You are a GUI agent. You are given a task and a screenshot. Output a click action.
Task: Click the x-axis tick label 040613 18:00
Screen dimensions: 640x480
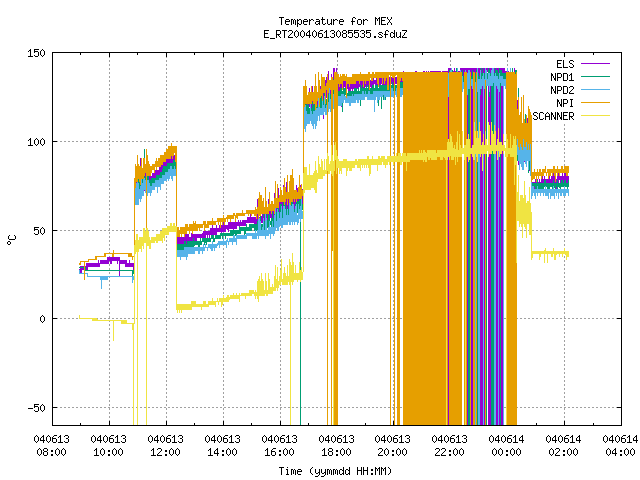[x=336, y=446]
